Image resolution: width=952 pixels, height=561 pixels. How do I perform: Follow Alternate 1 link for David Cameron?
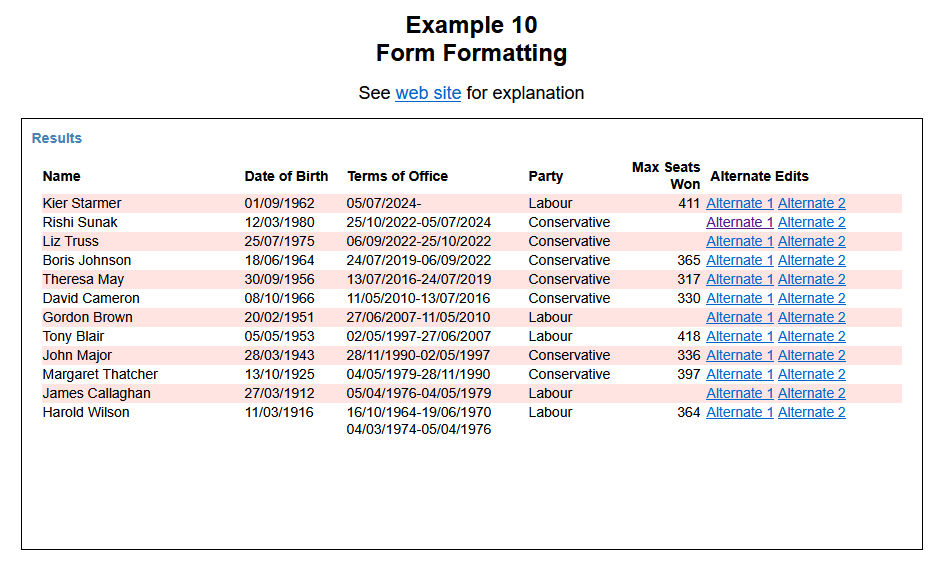tap(739, 298)
